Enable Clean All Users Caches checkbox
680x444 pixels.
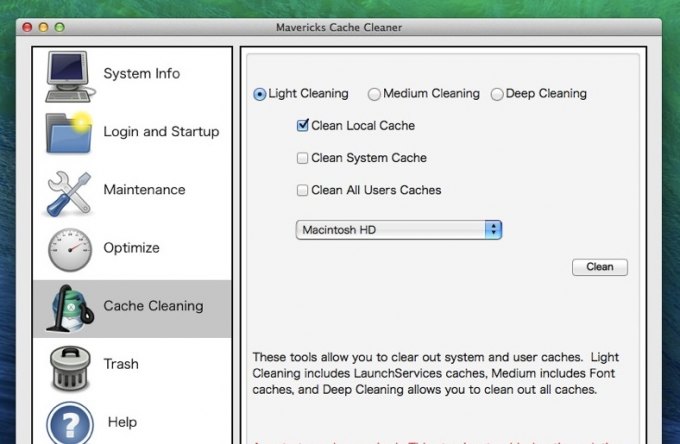[302, 190]
